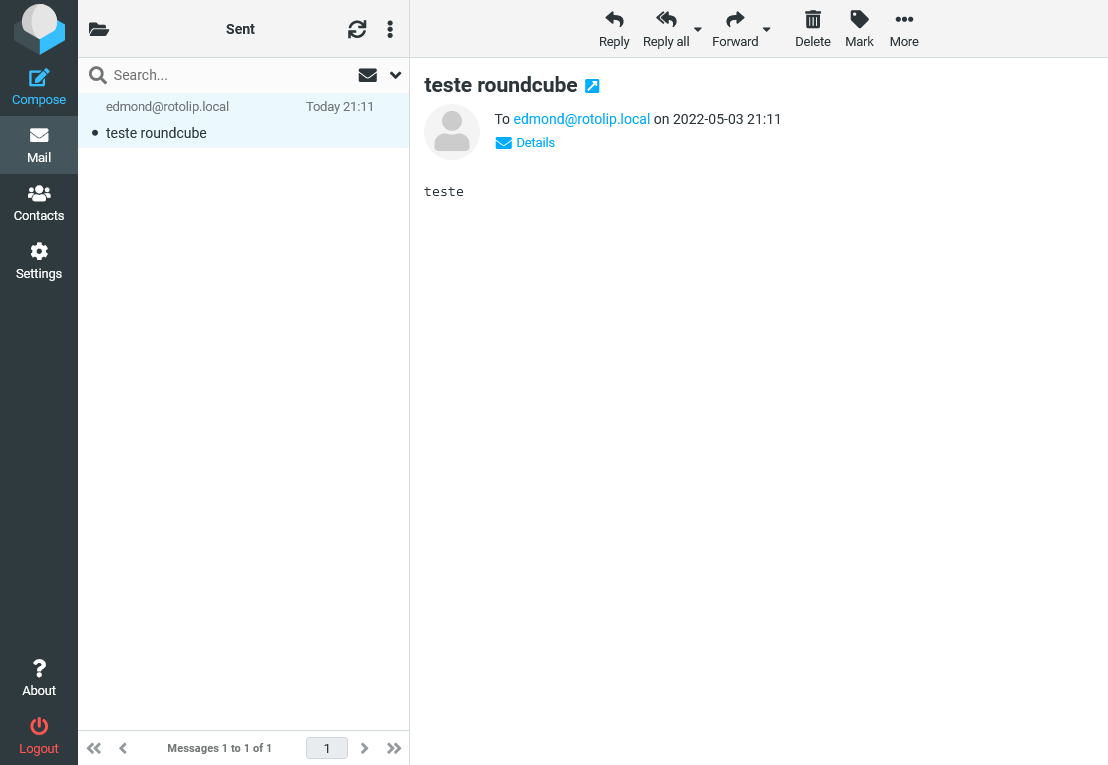Click the Forward message icon
The height and width of the screenshot is (765, 1108).
pos(735,20)
